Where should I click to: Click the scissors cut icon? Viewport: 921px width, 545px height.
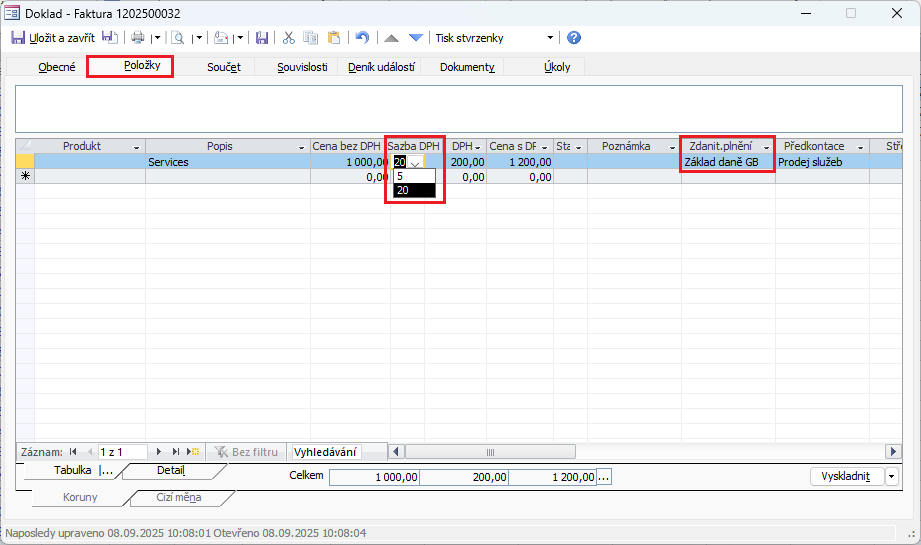pos(289,38)
